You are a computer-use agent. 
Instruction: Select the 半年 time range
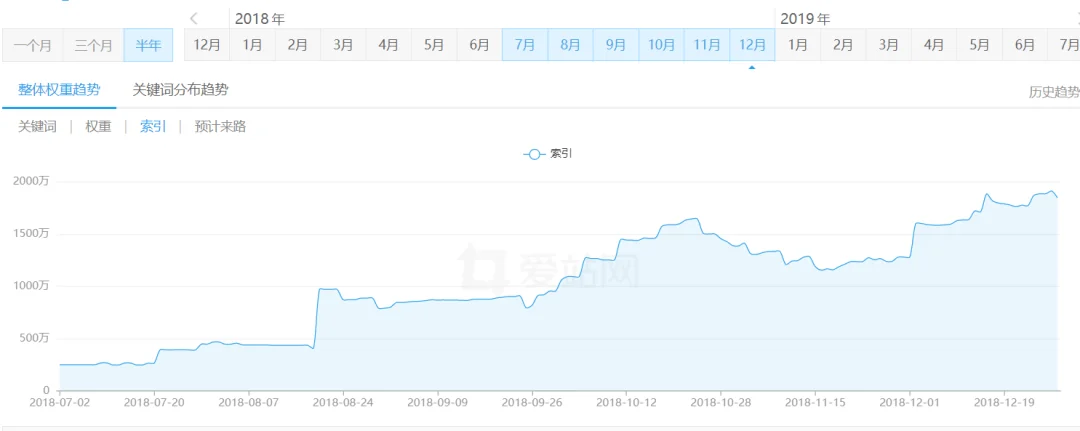(x=148, y=45)
